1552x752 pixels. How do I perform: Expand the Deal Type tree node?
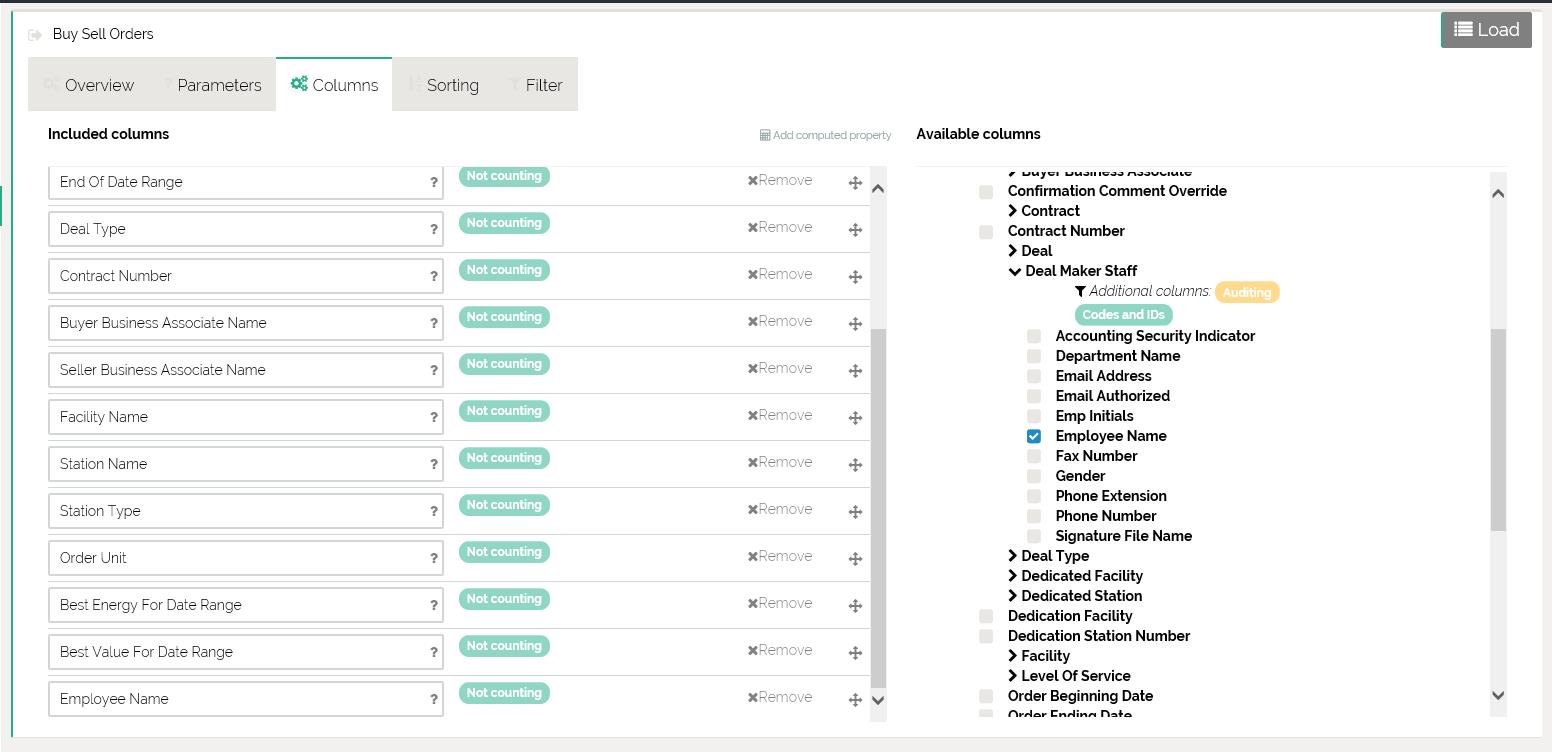pos(1013,556)
